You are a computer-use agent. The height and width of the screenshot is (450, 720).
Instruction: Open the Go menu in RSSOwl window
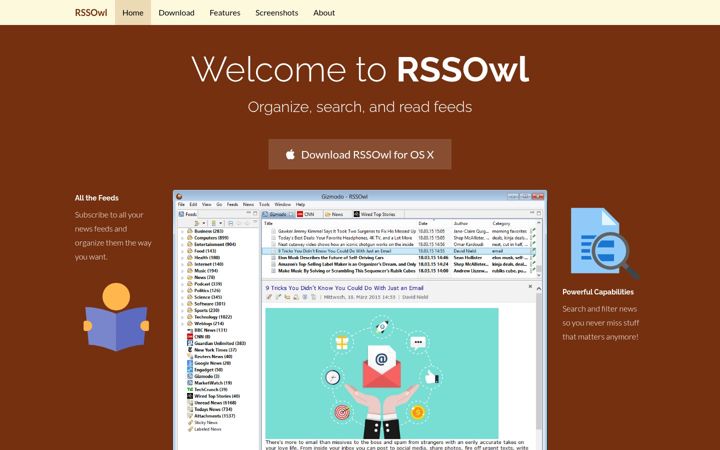[x=219, y=204]
